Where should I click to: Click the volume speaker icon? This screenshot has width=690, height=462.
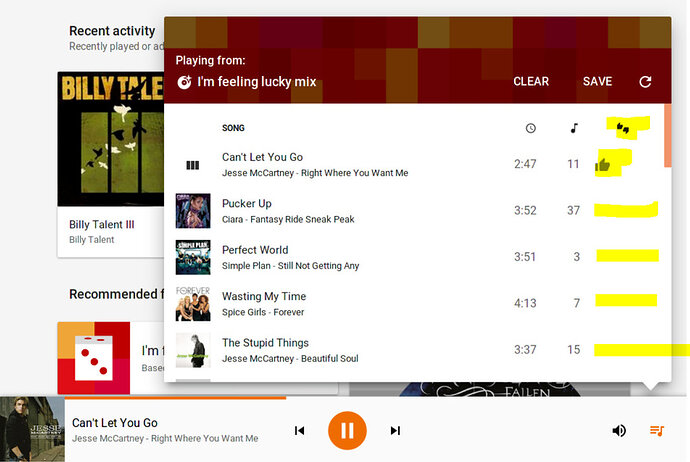click(x=619, y=430)
